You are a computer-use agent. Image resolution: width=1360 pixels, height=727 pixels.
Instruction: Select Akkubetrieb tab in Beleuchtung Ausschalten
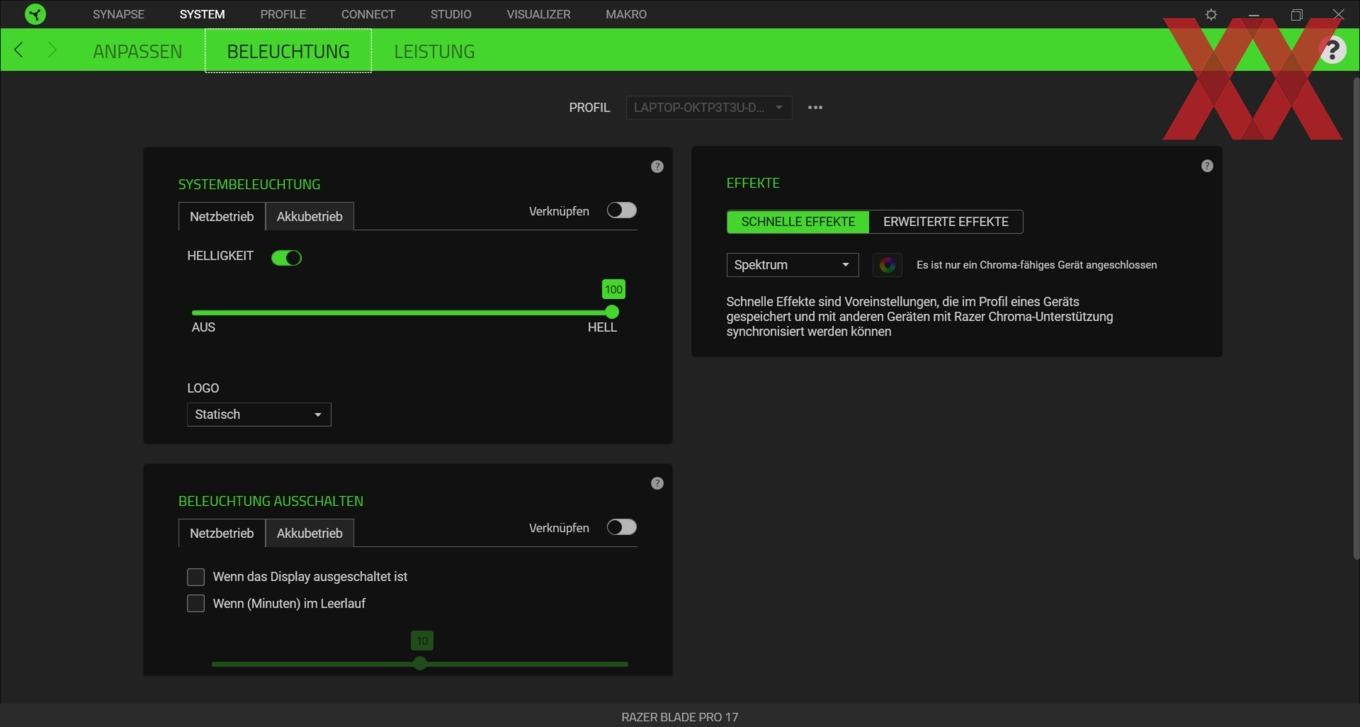pos(310,533)
